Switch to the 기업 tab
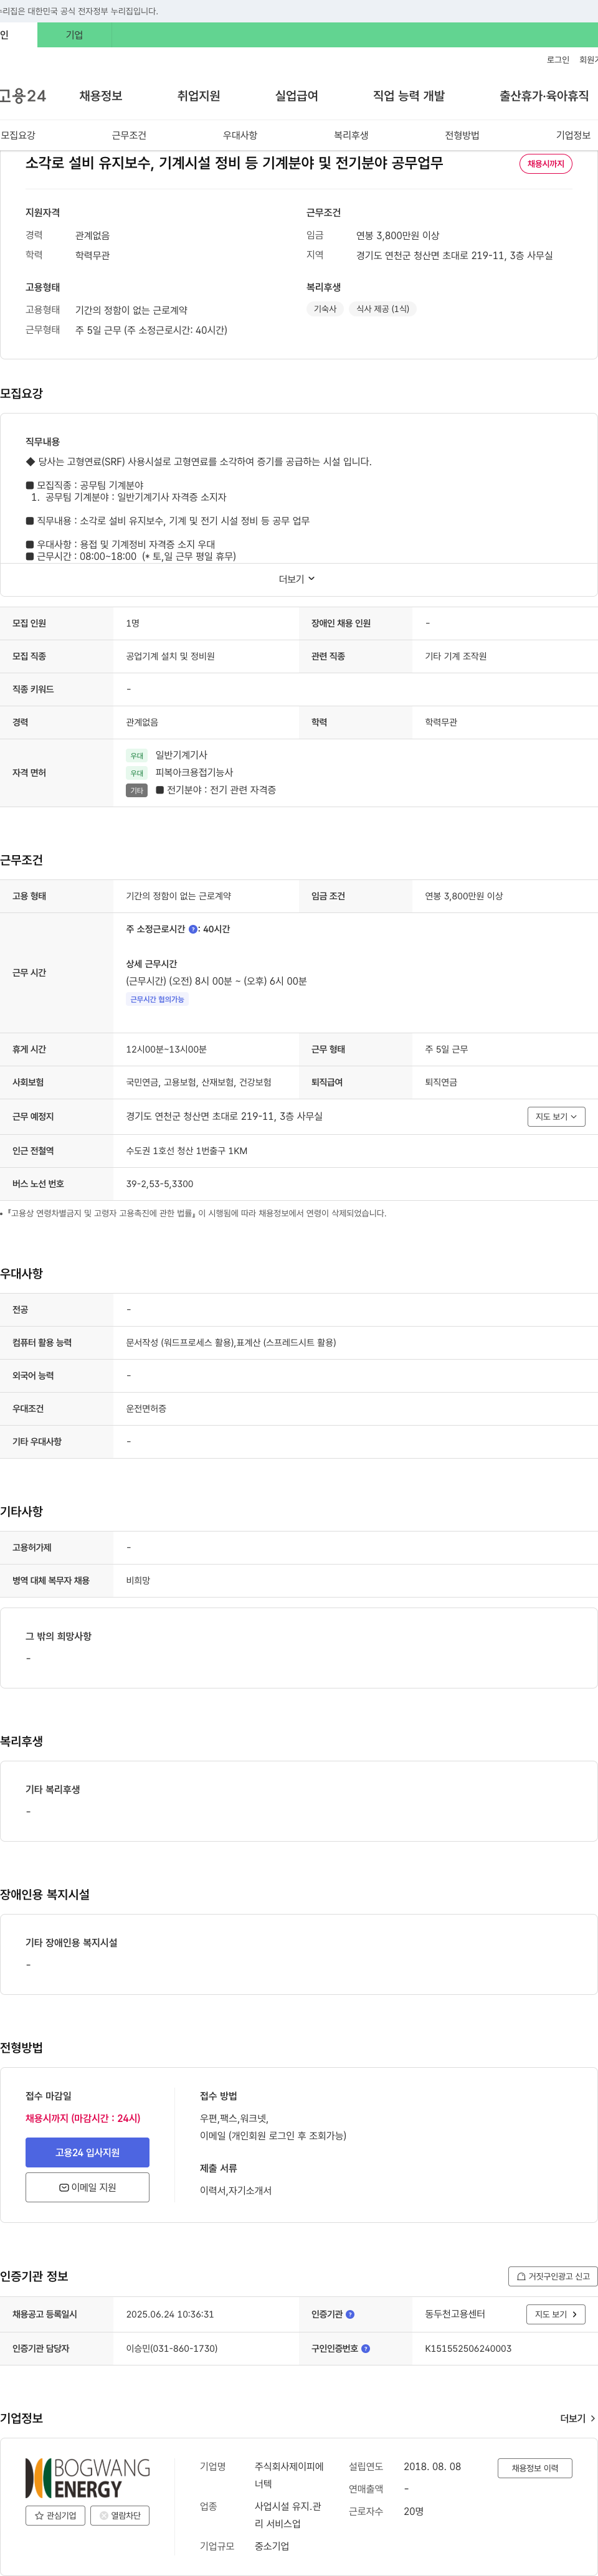 74,35
